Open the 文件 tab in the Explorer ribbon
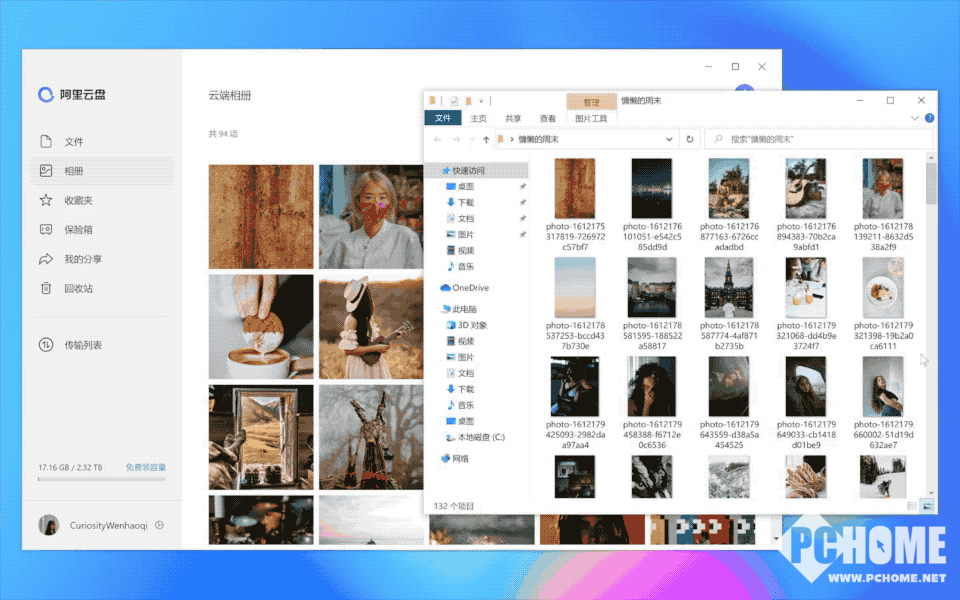960x600 pixels. pos(443,118)
